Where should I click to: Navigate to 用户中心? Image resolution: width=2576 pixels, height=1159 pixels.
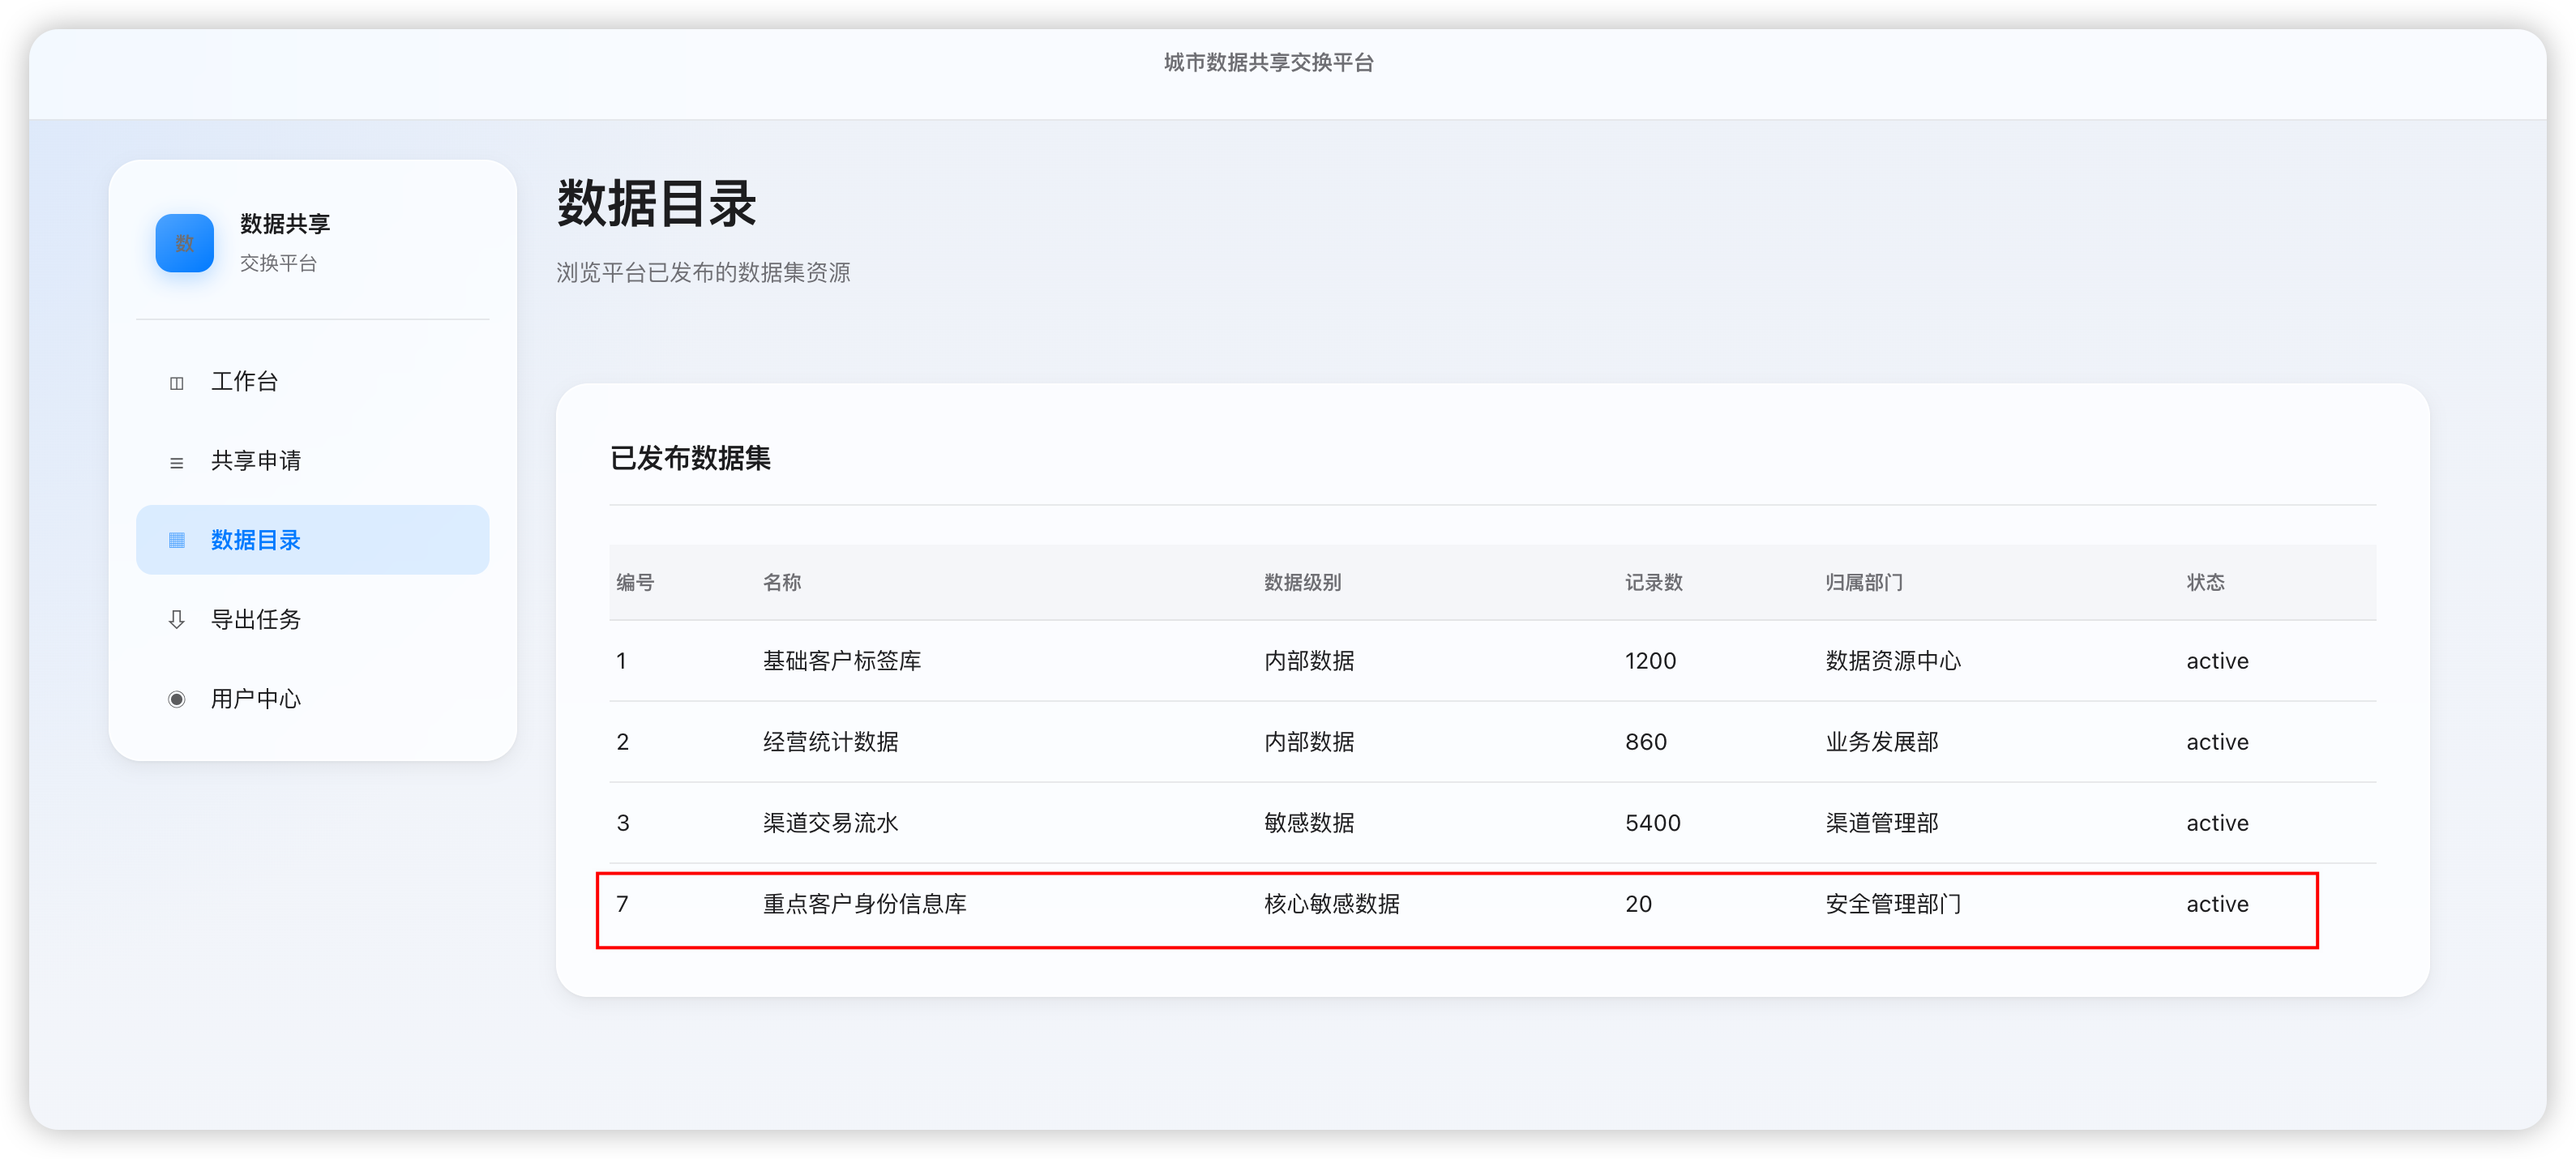click(x=312, y=699)
